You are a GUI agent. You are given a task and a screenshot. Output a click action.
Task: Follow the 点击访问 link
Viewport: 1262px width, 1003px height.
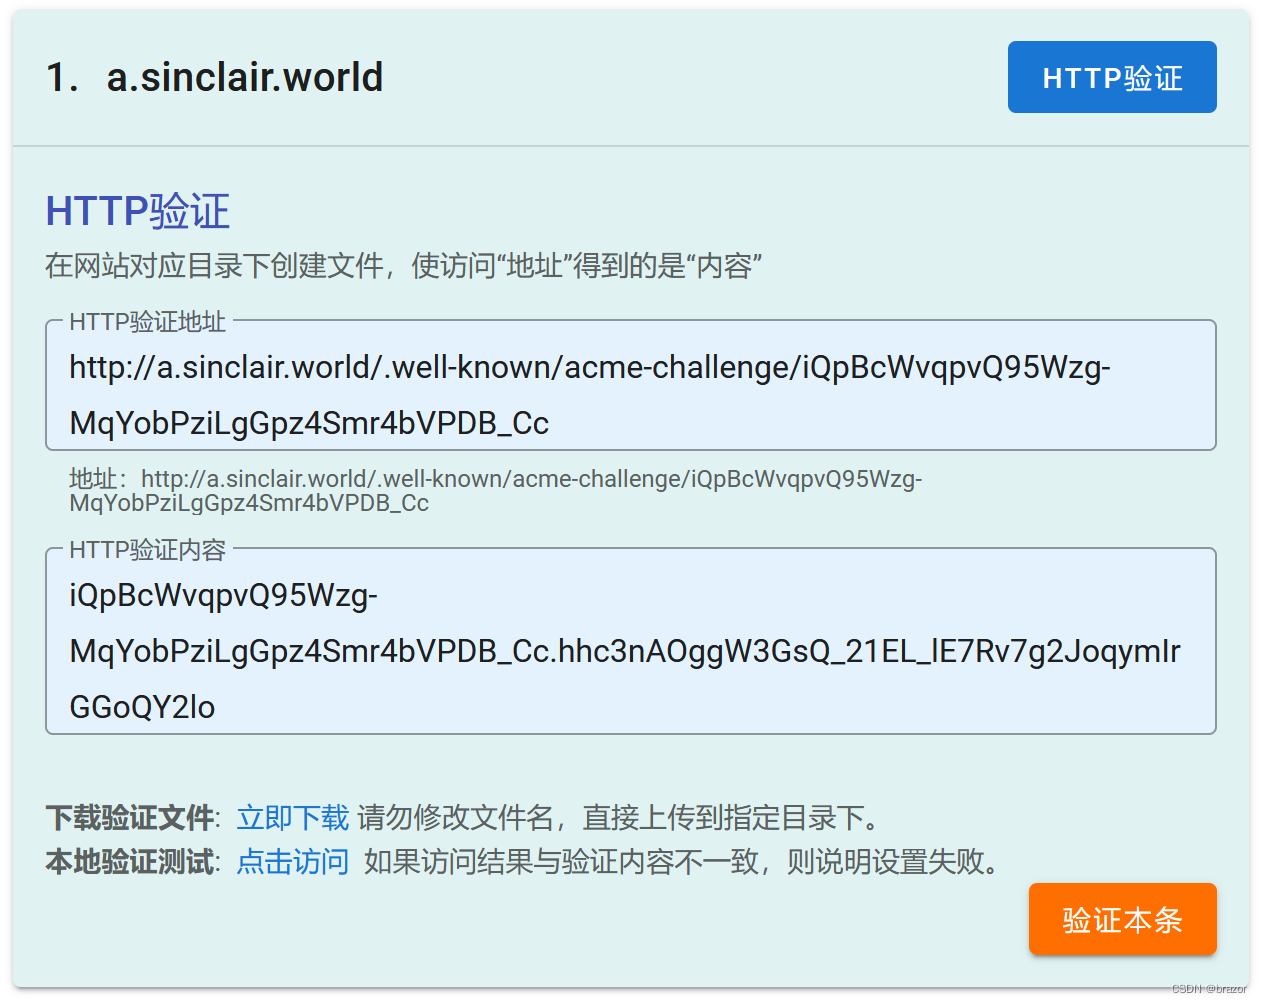point(292,861)
